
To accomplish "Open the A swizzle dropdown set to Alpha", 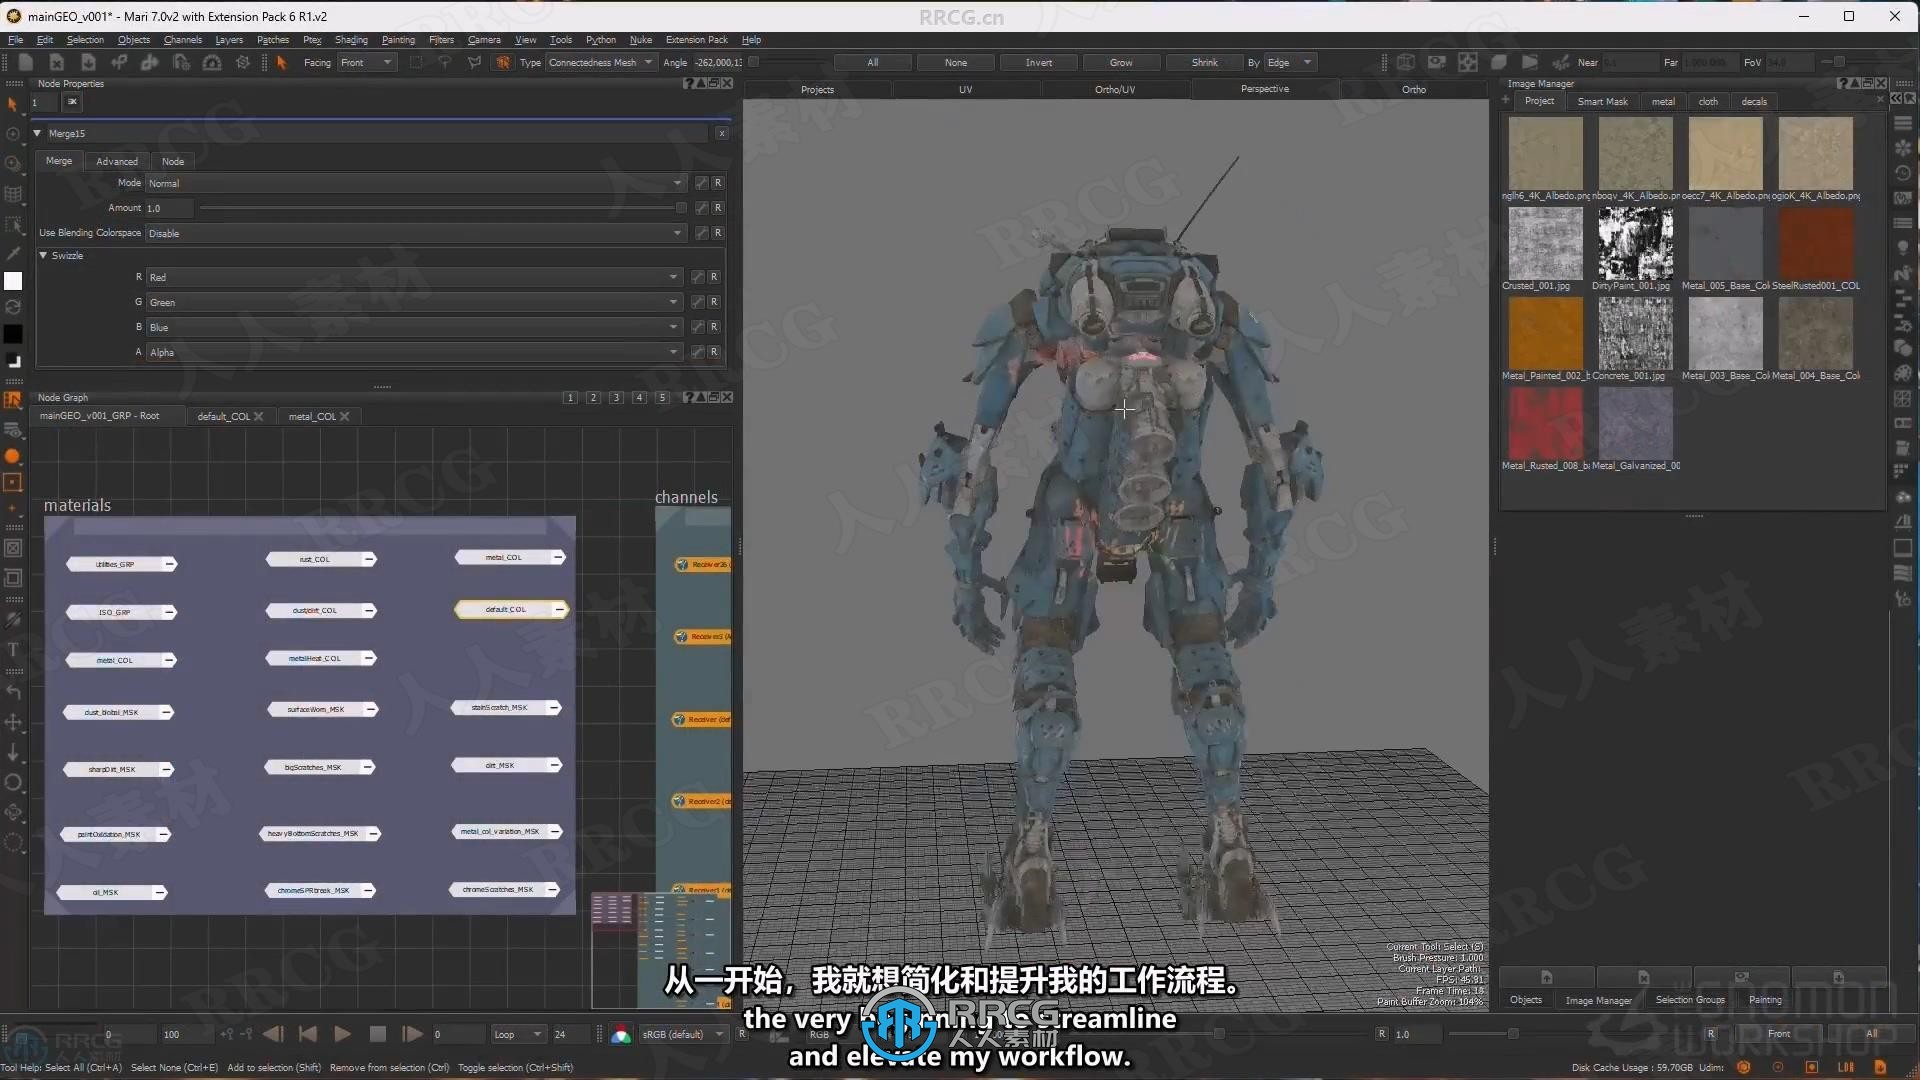I will click(413, 352).
